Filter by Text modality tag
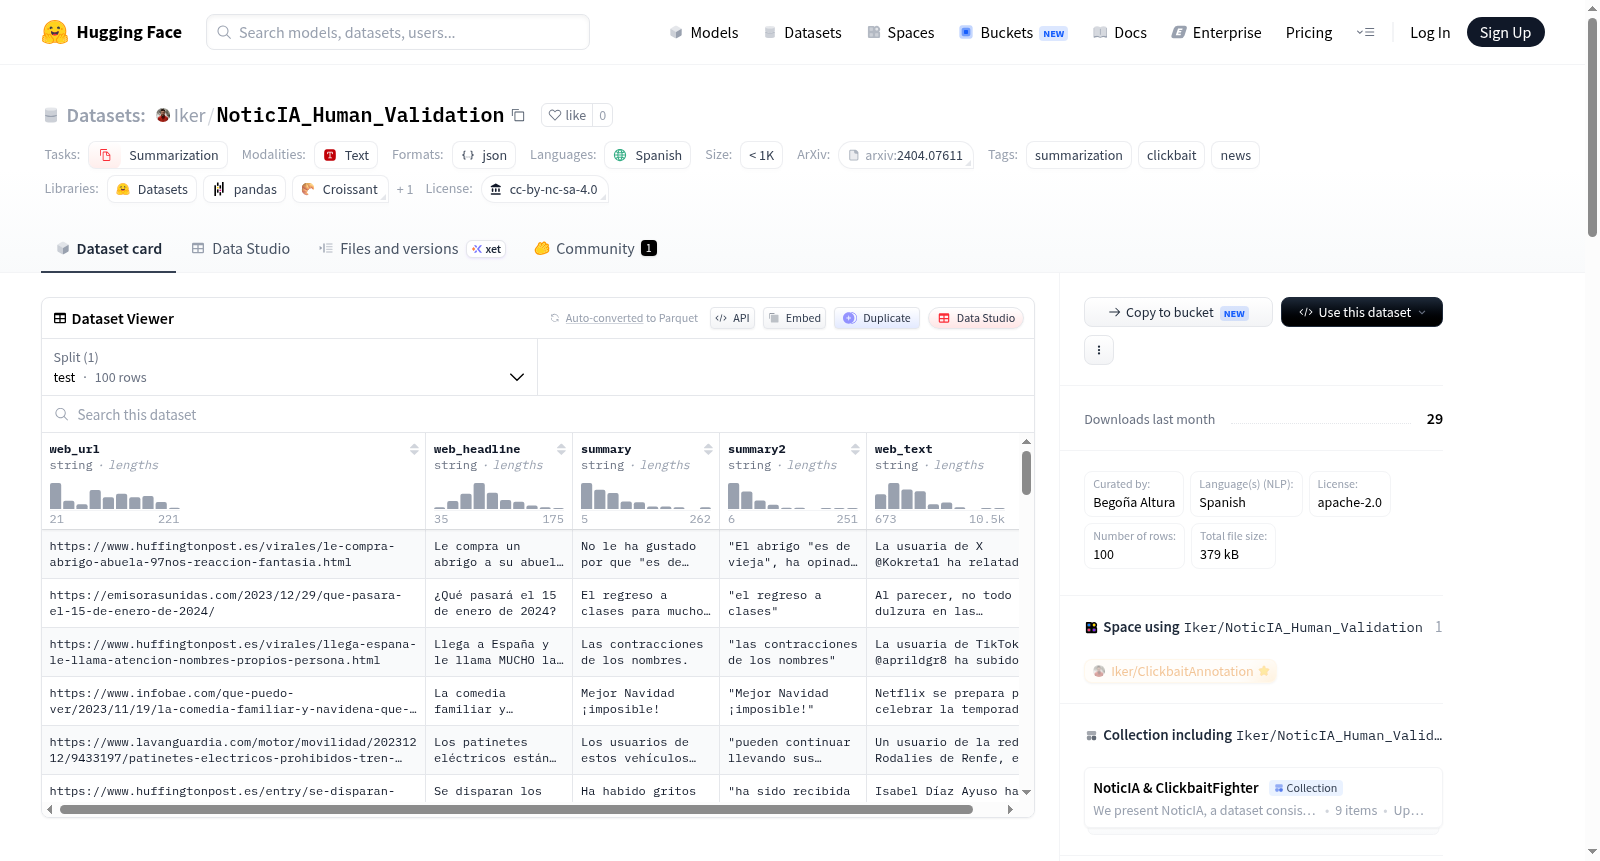The height and width of the screenshot is (861, 1600). (x=346, y=155)
